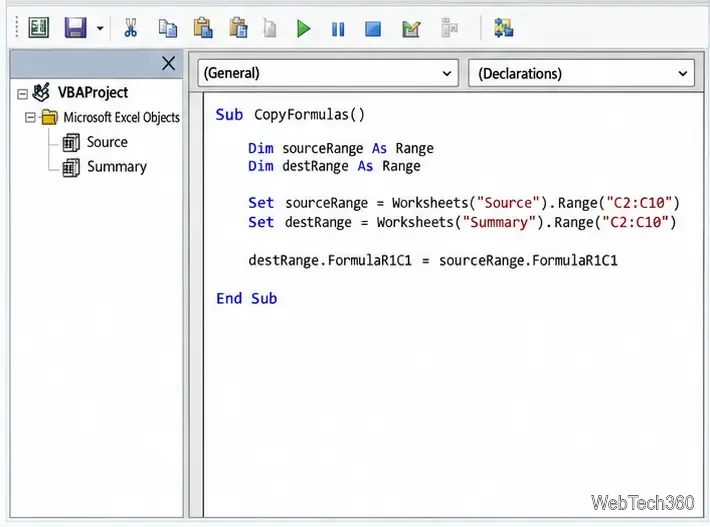Image resolution: width=710 pixels, height=527 pixels.
Task: Select the Source worksheet object
Action: [107, 142]
